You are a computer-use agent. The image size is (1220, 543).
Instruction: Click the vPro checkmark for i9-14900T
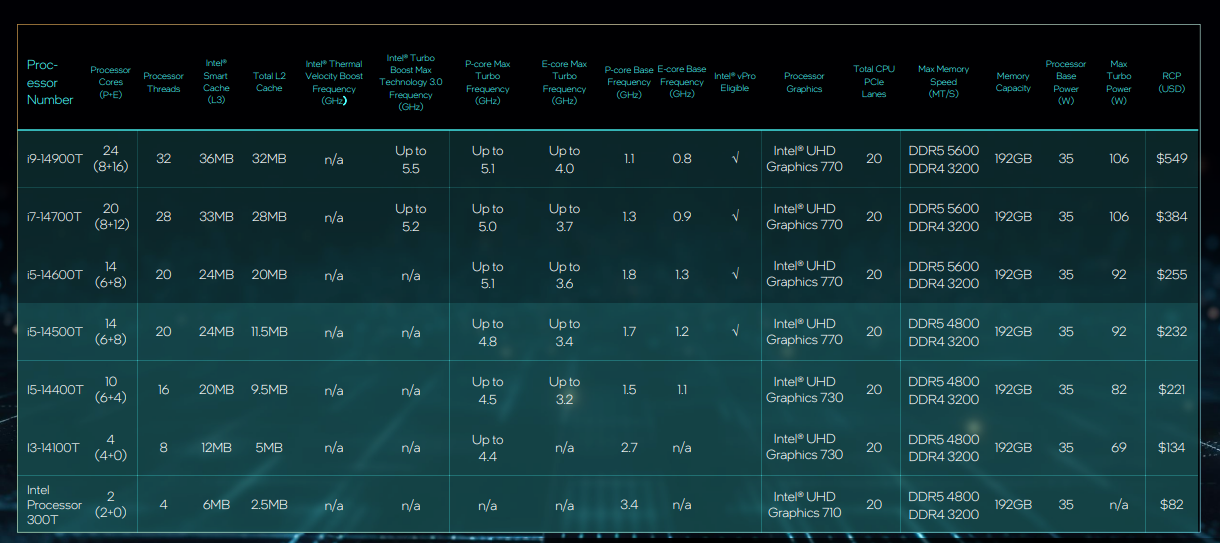tap(735, 159)
